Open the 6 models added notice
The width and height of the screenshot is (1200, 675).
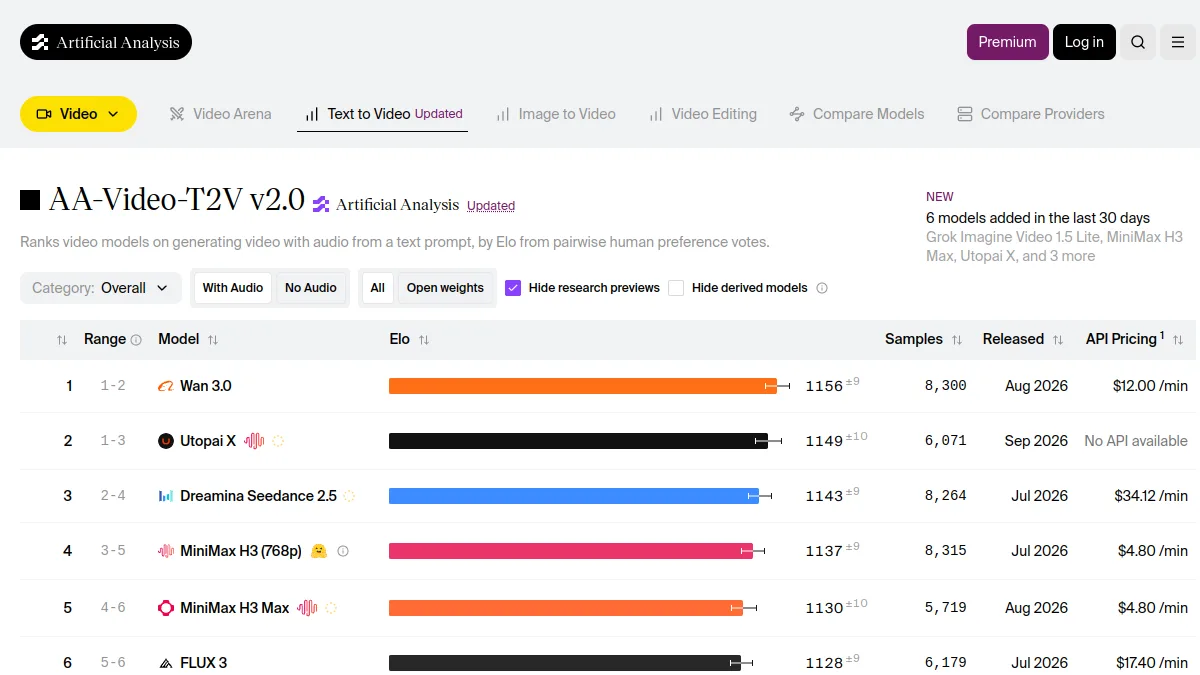(x=1038, y=218)
